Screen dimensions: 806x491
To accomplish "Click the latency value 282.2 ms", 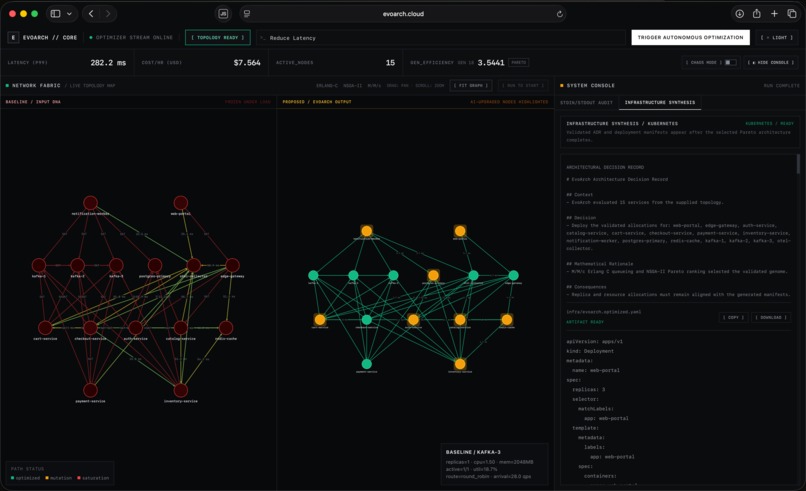I will point(108,63).
